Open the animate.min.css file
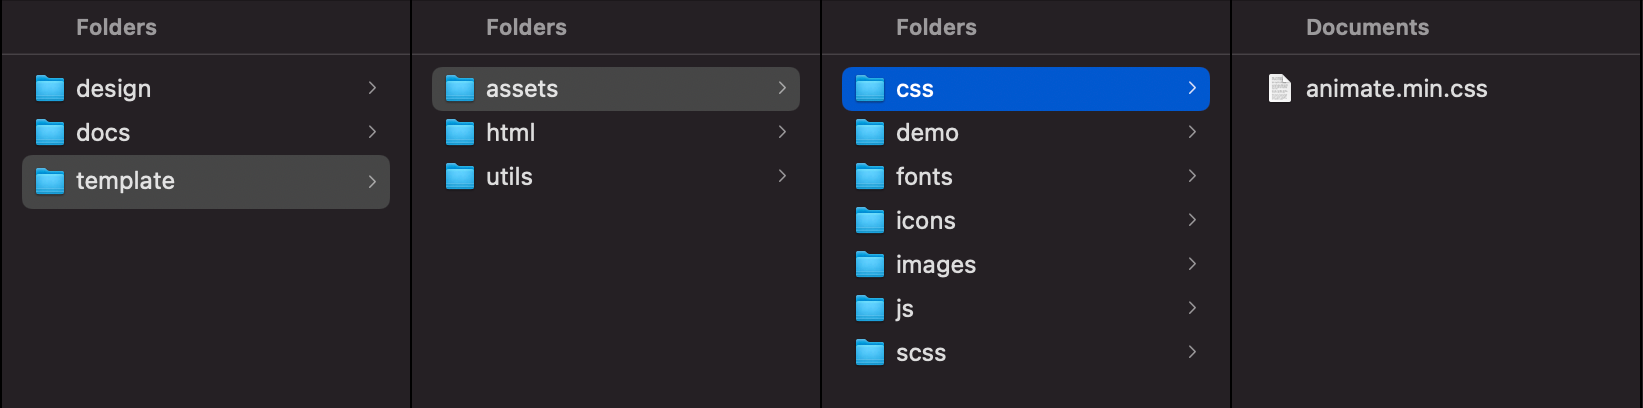The image size is (1643, 408). (x=1396, y=89)
